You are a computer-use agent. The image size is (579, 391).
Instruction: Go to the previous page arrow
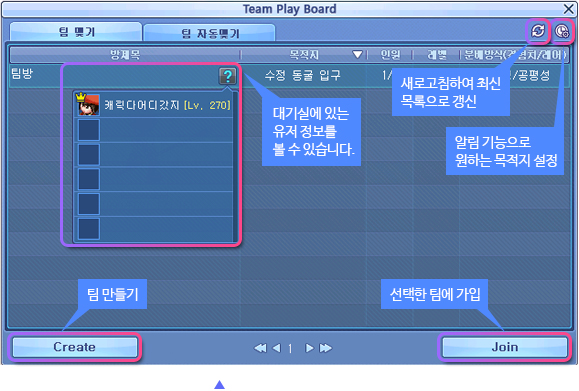click(x=277, y=348)
